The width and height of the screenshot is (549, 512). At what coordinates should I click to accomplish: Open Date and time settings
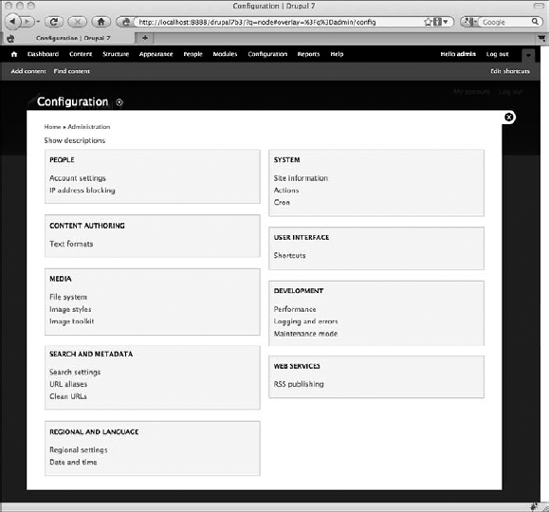click(x=73, y=462)
